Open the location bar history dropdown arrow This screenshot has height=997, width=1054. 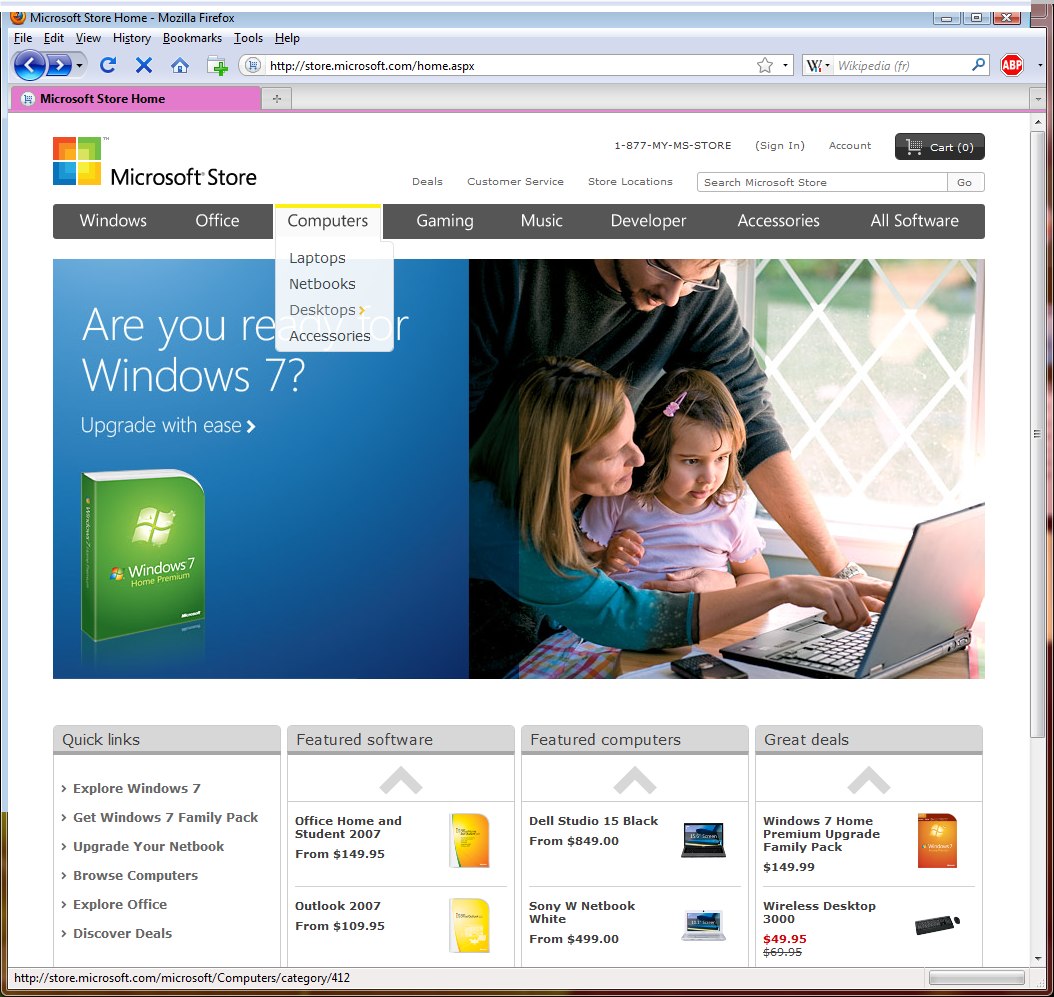point(785,65)
